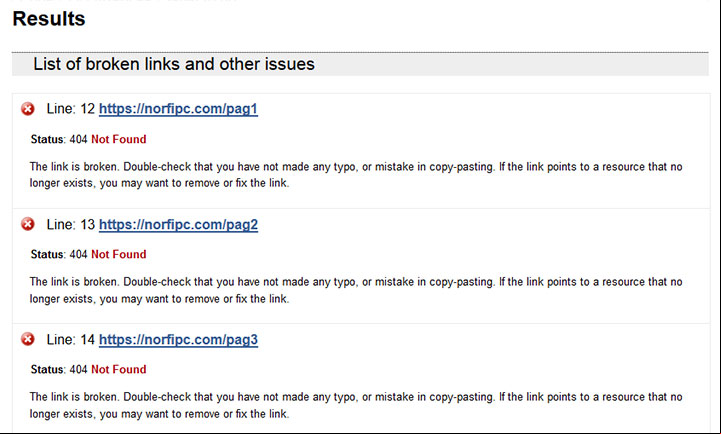Click the broken link description under pag1
721x434 pixels.
coord(356,175)
